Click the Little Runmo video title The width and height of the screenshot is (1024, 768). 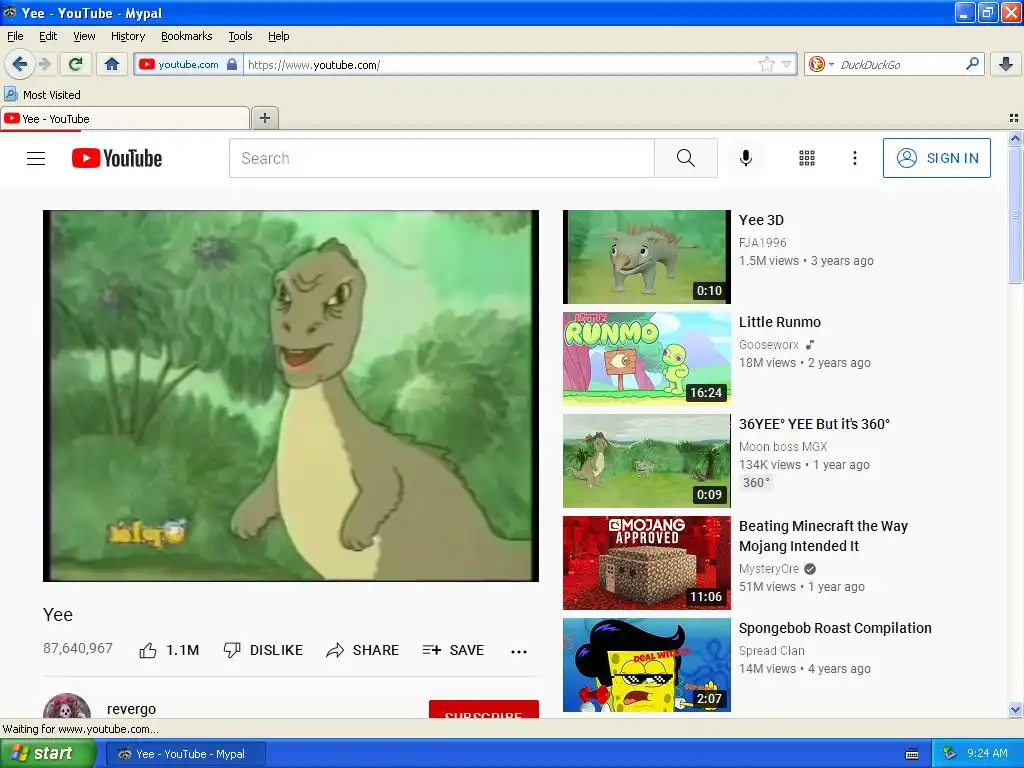tap(780, 322)
